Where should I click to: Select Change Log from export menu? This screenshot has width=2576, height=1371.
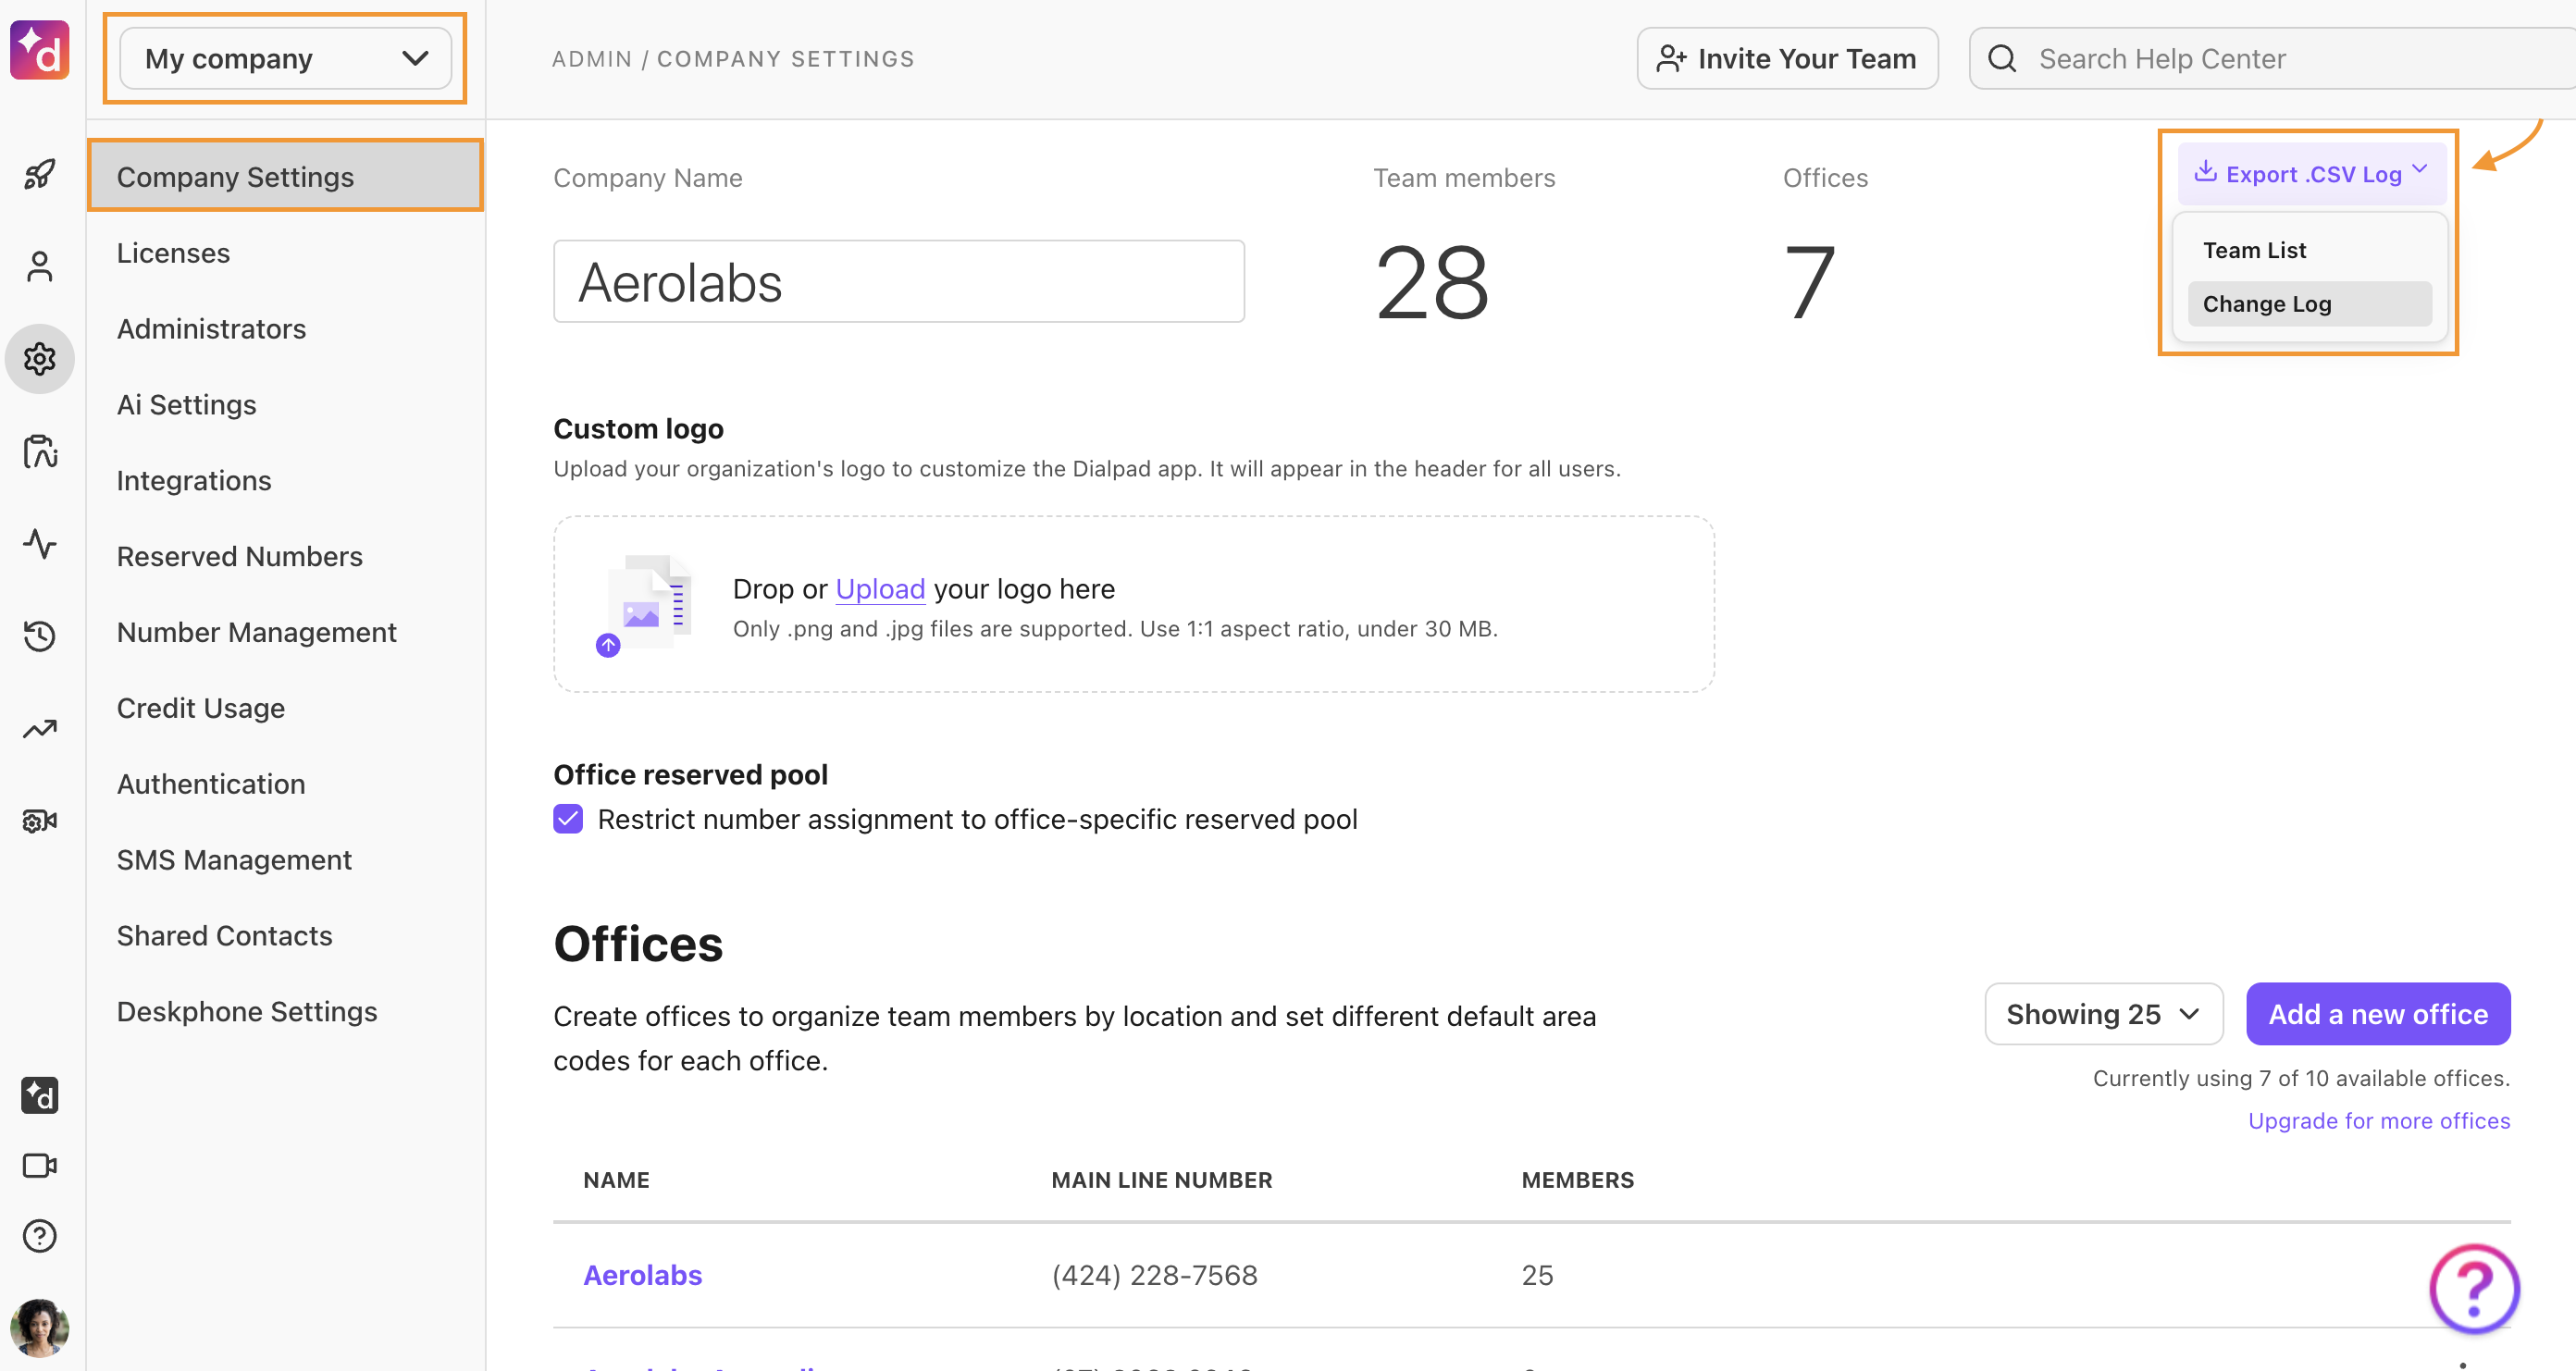tap(2309, 304)
